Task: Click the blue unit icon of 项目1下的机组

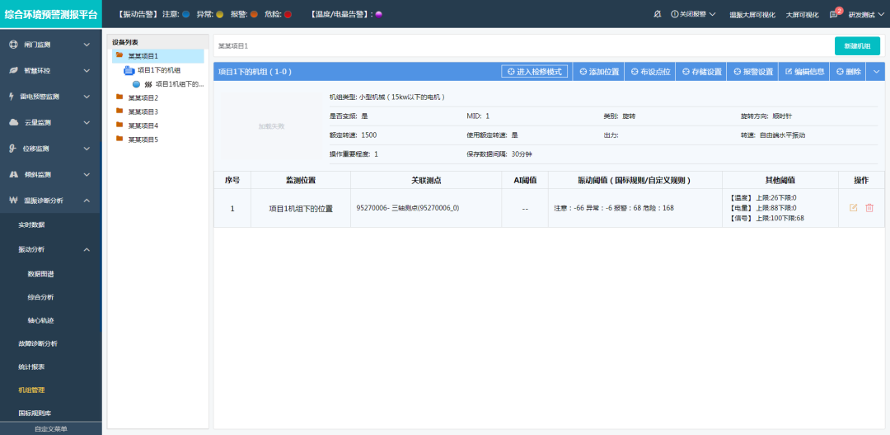Action: (129, 70)
